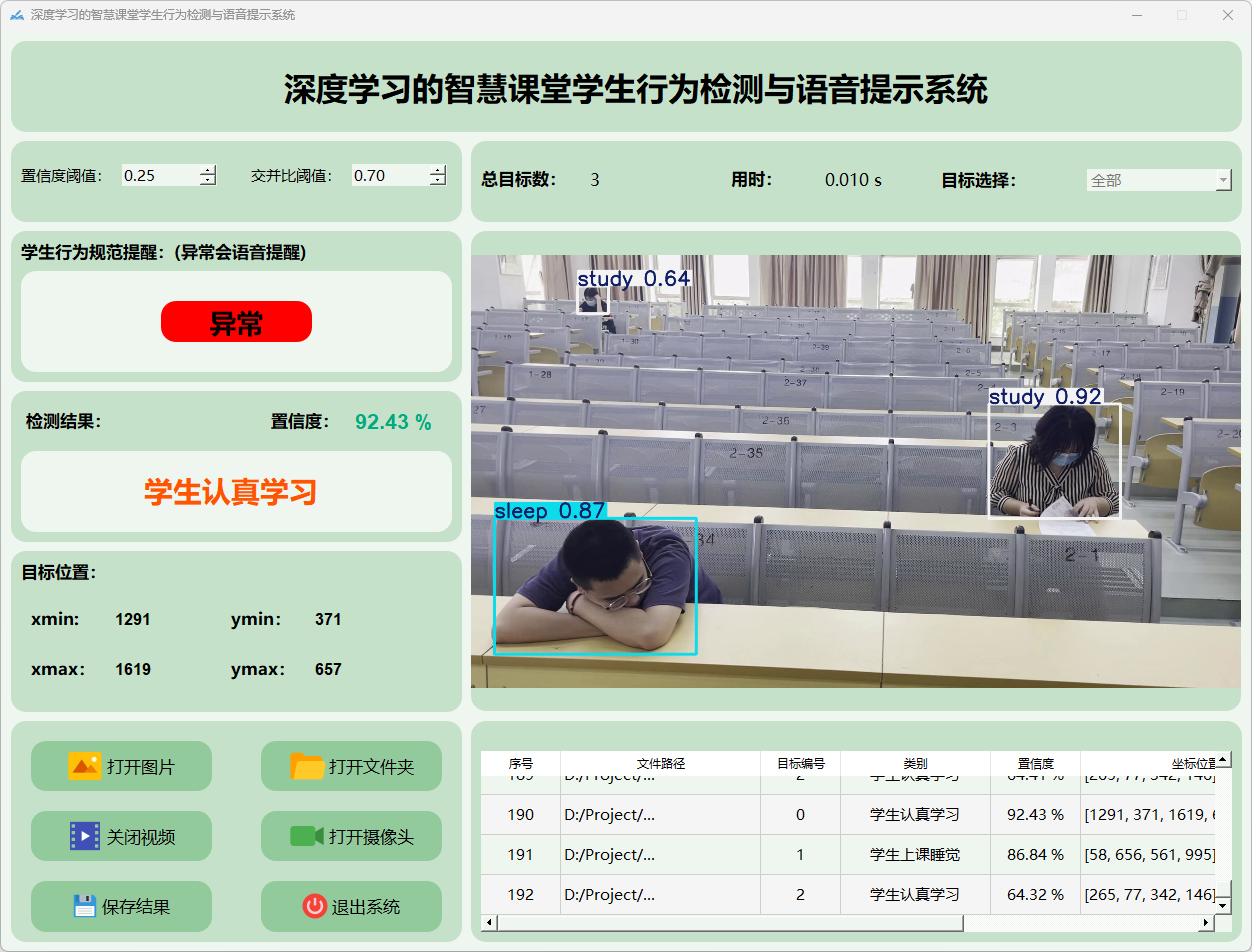The image size is (1252, 952).
Task: Click the floppy disk save results icon
Action: (85, 906)
